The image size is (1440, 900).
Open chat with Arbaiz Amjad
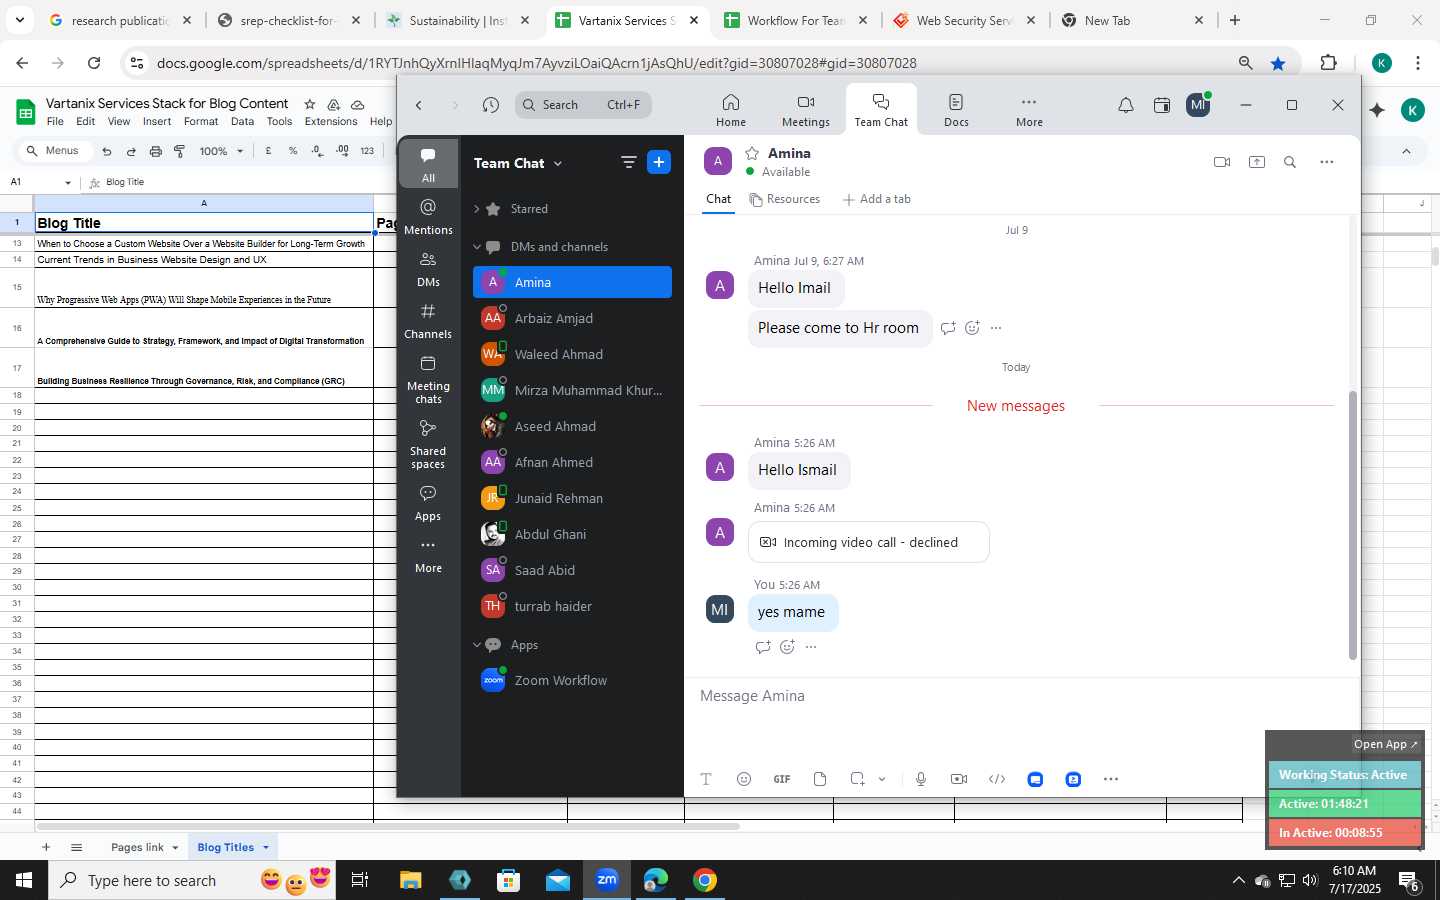572,318
